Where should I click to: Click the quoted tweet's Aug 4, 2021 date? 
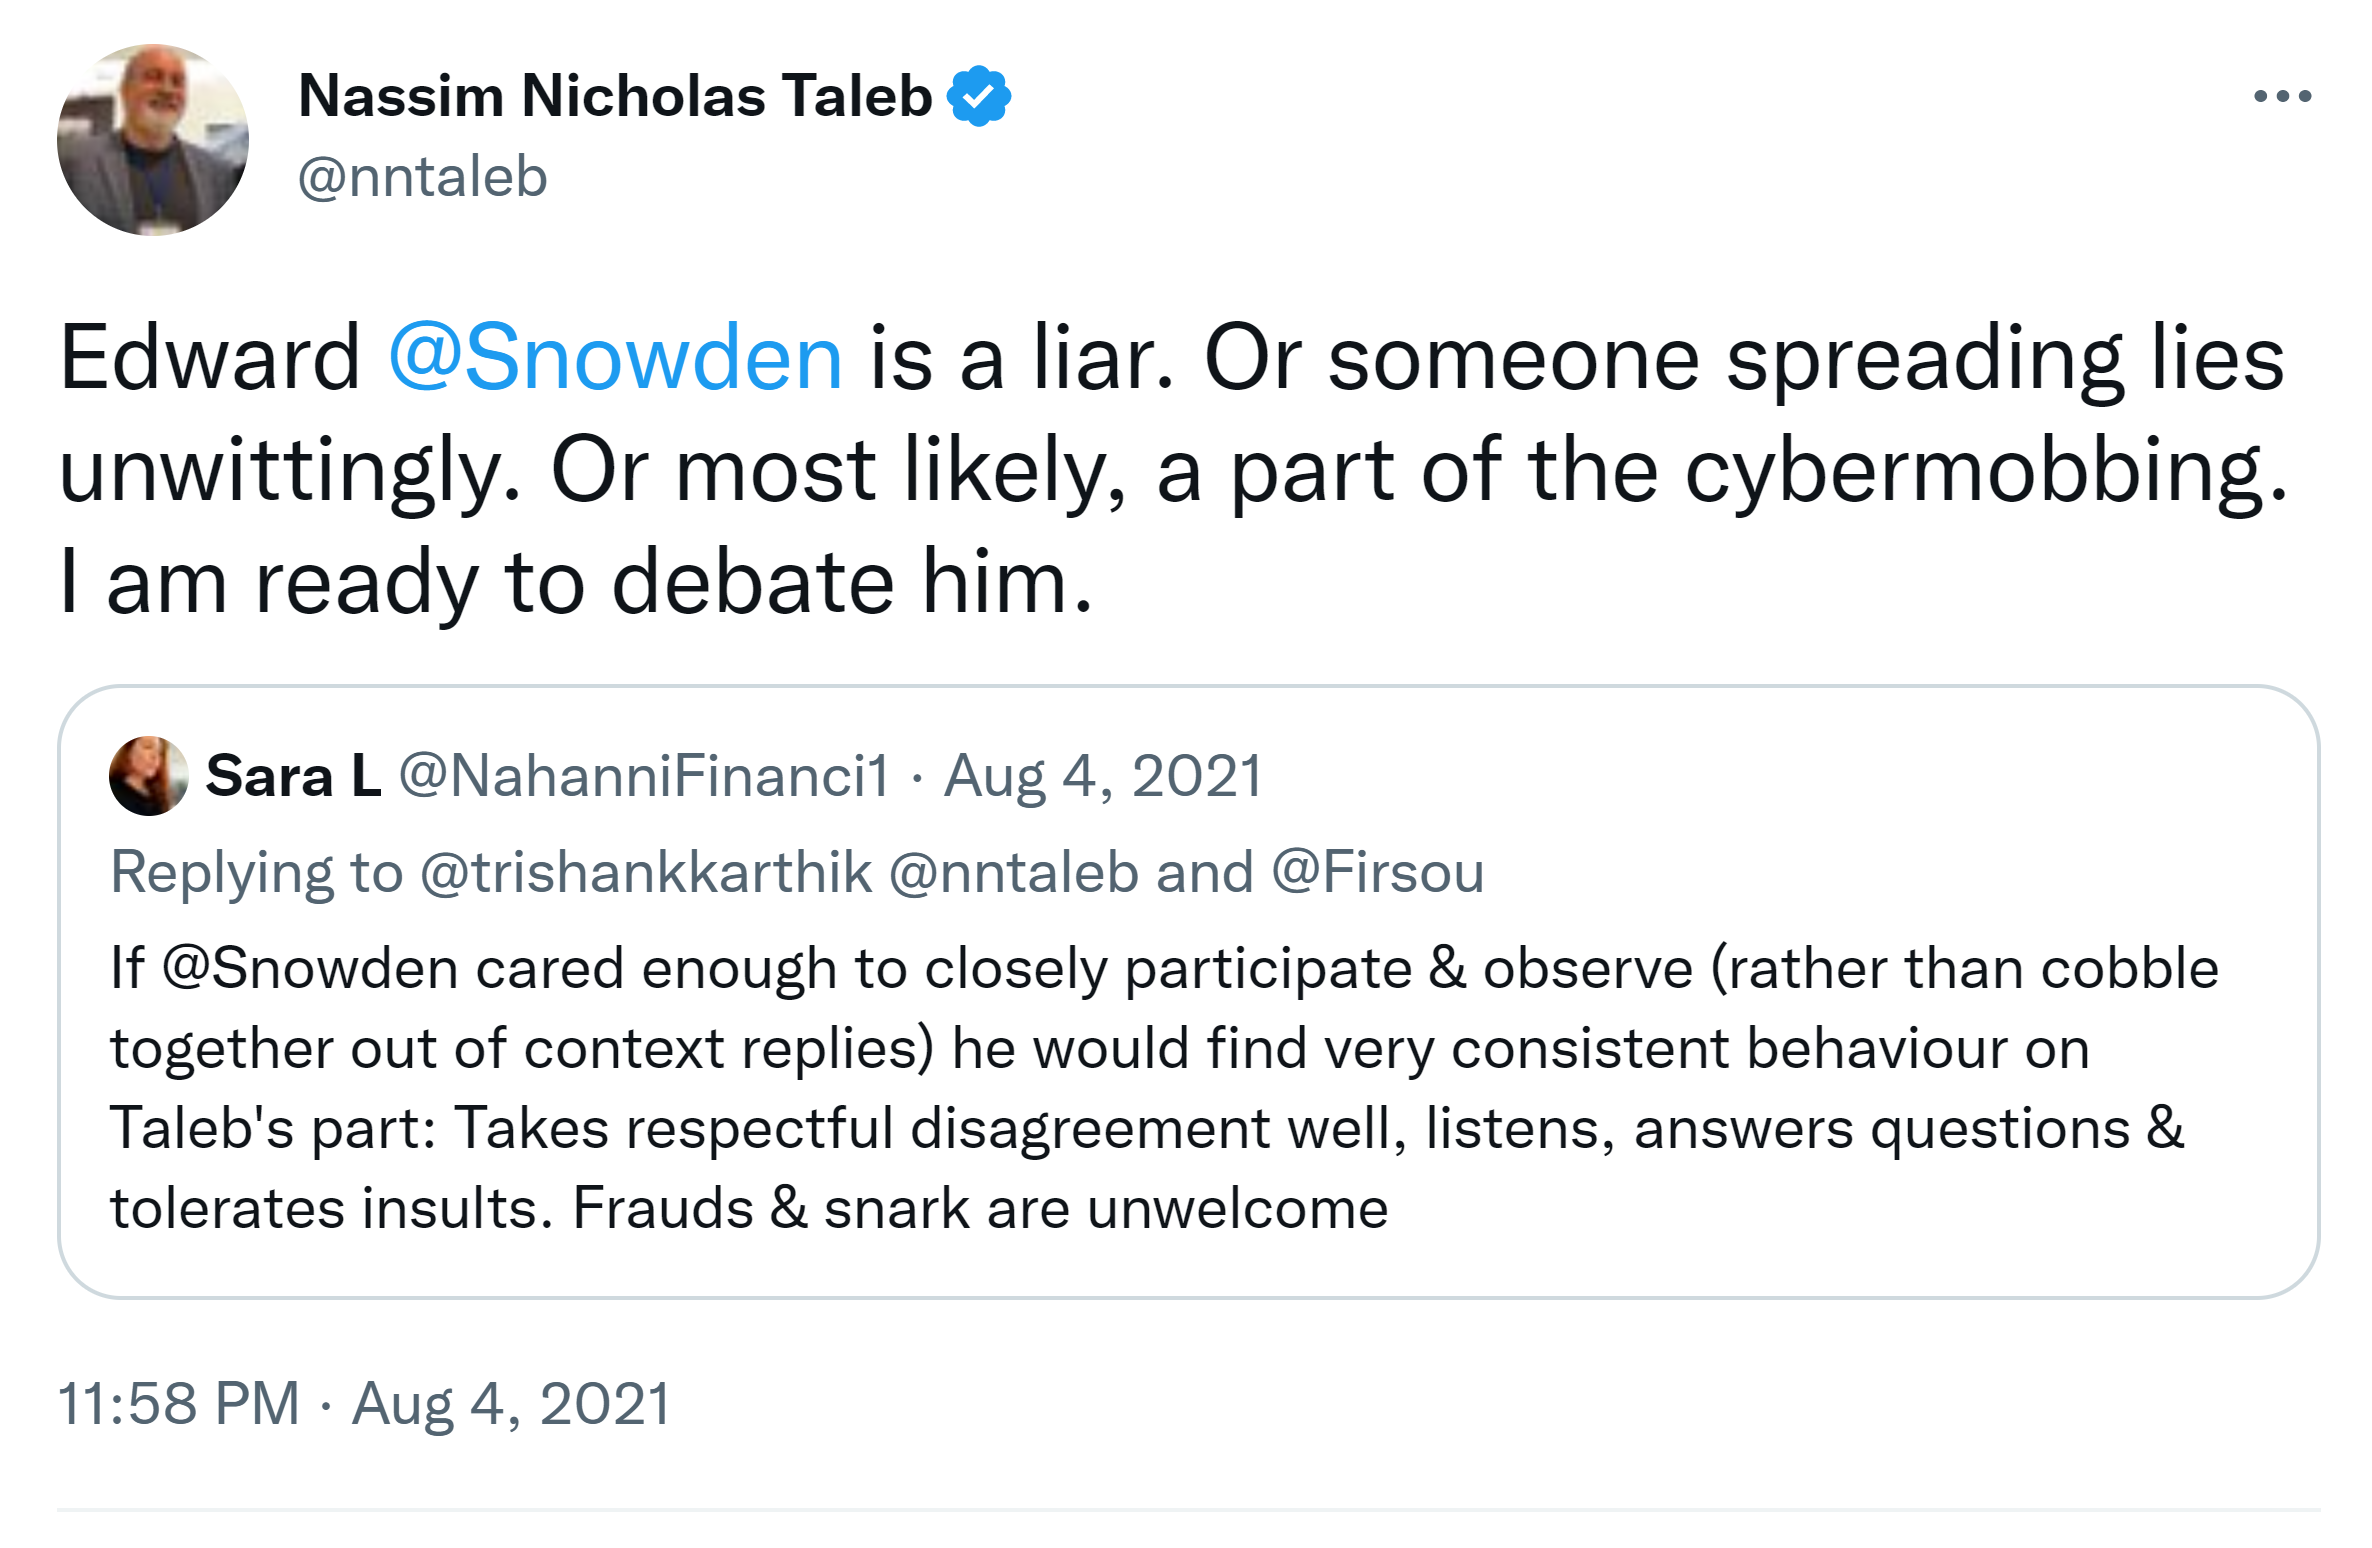tap(1103, 776)
